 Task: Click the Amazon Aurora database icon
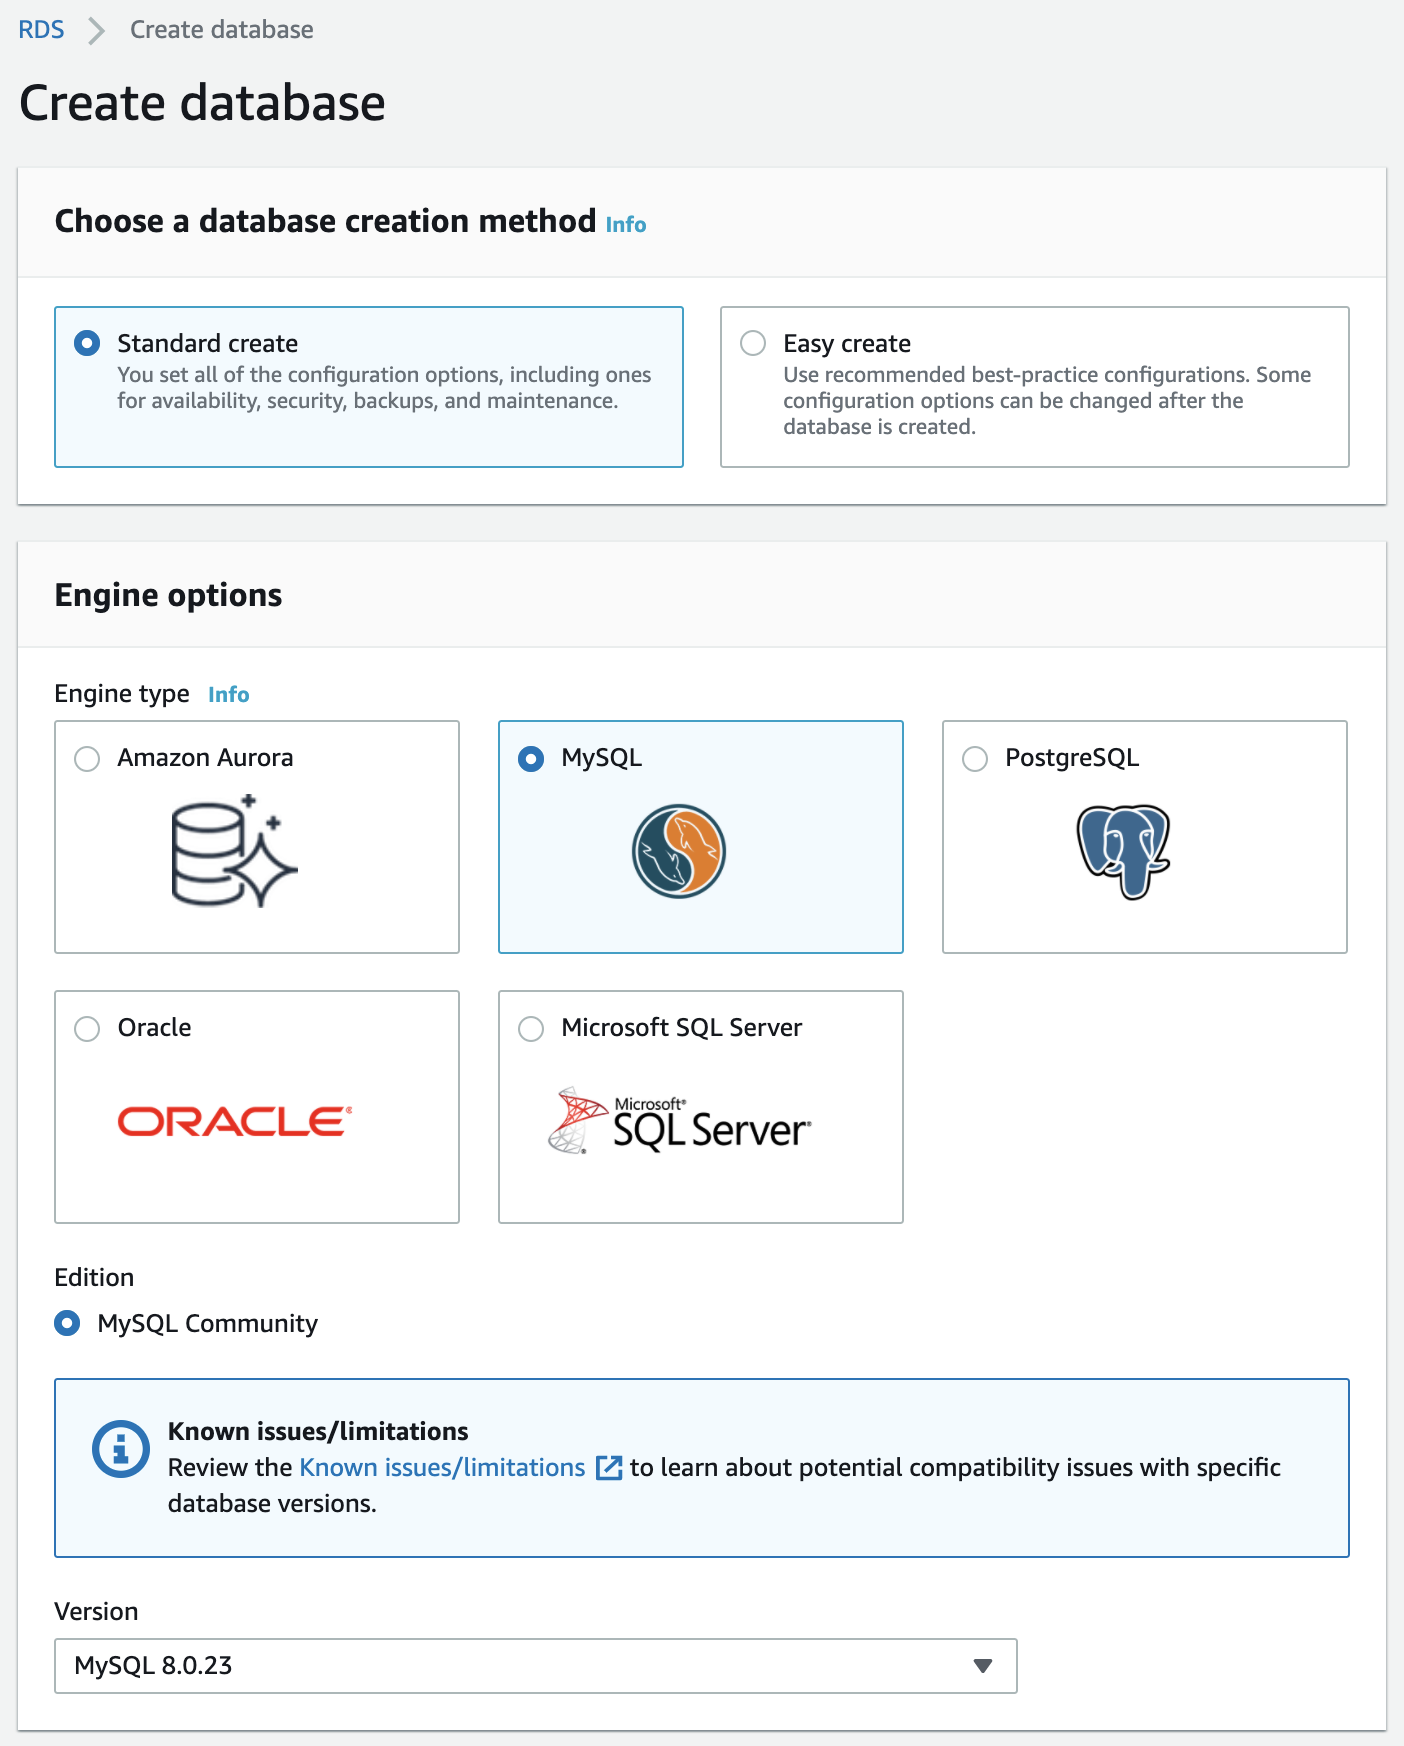[234, 851]
